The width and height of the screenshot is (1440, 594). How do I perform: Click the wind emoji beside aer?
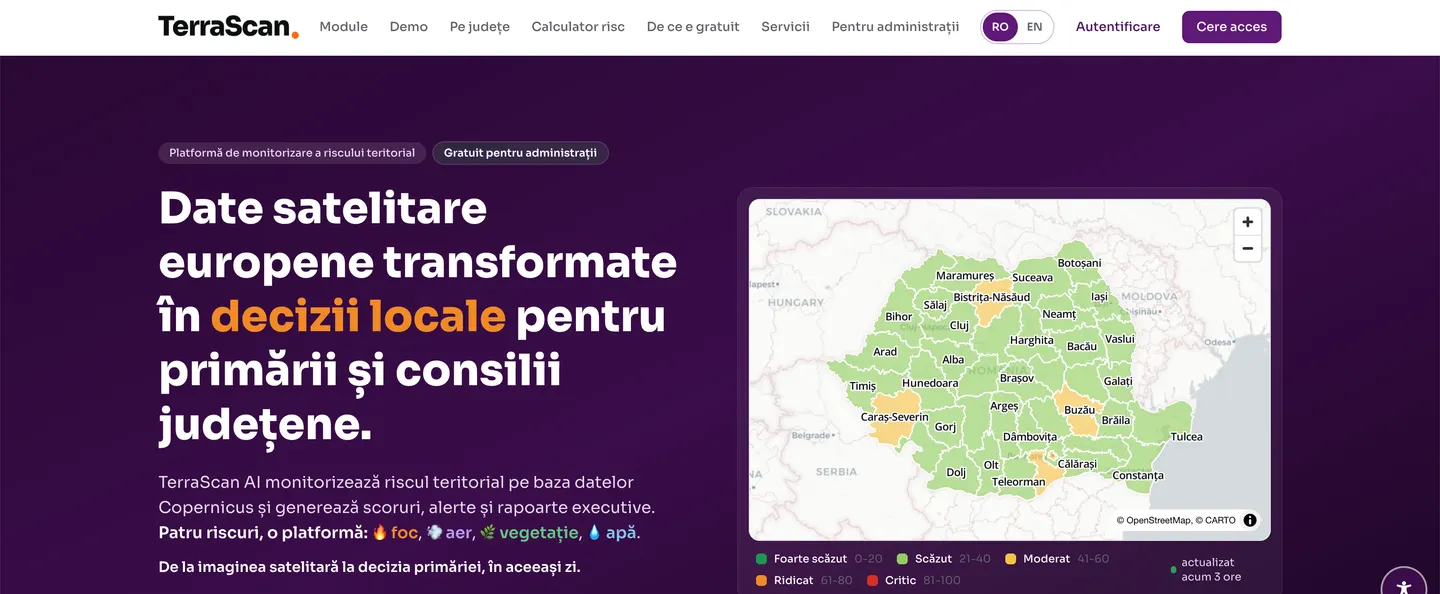pyautogui.click(x=434, y=533)
